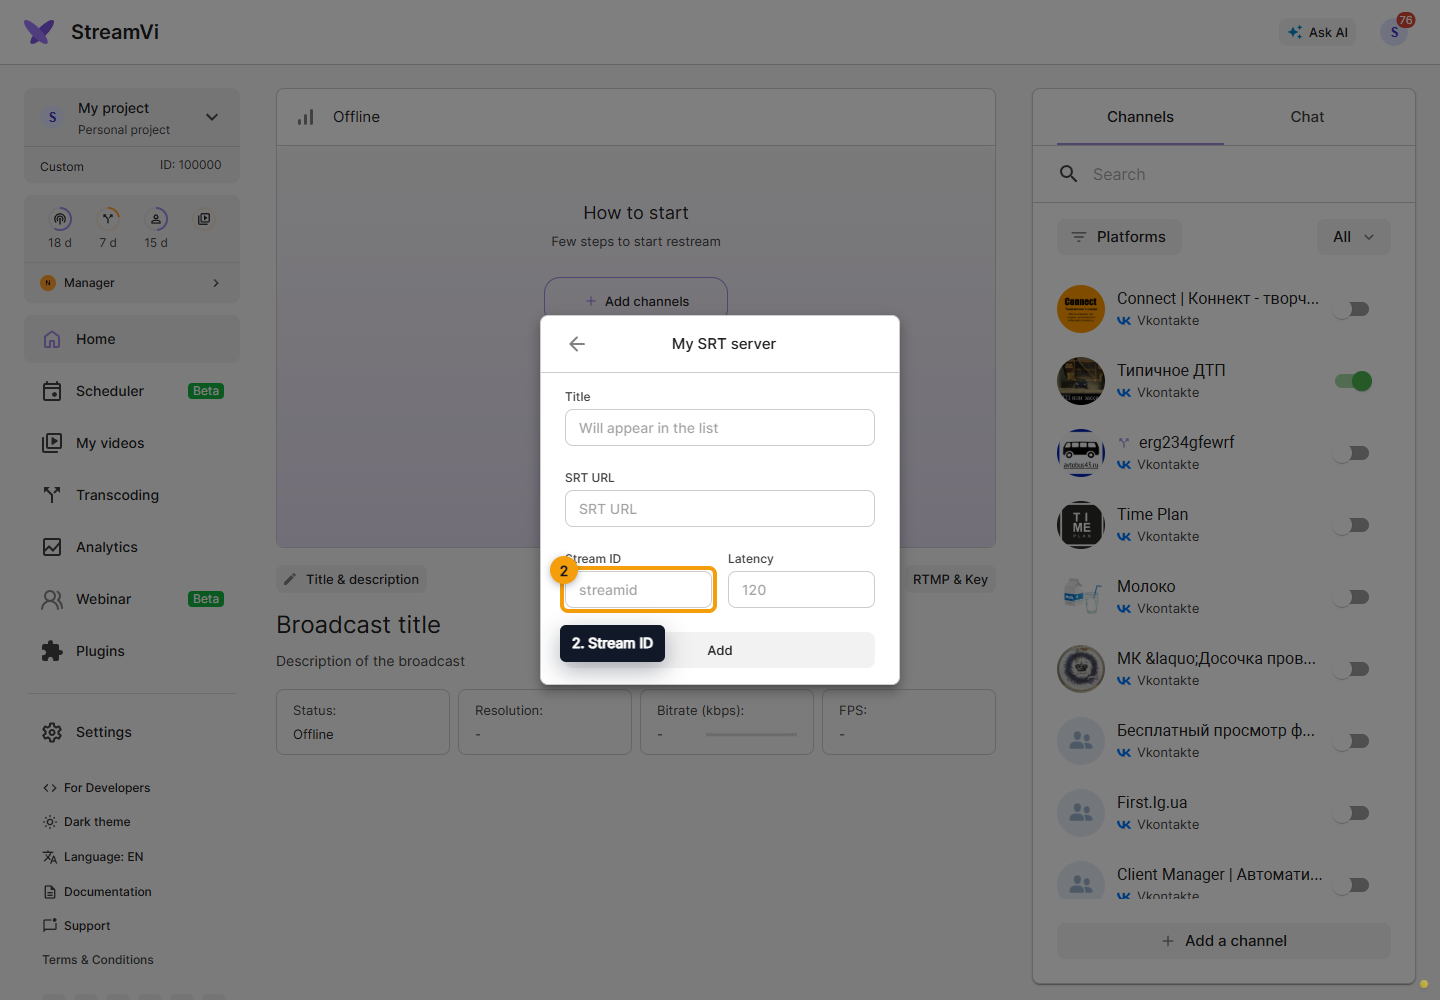Enable the Молоко channel toggle
Image resolution: width=1440 pixels, height=1000 pixels.
pyautogui.click(x=1352, y=597)
